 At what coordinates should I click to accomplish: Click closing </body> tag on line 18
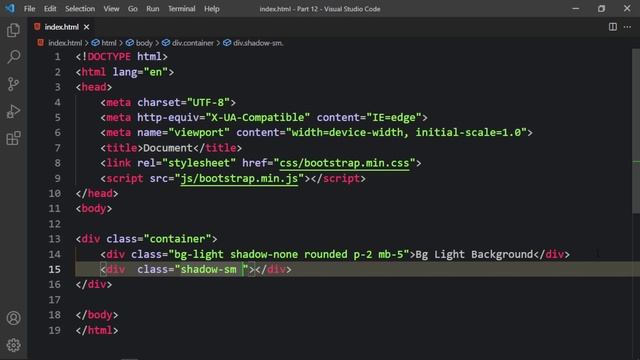tap(97, 315)
